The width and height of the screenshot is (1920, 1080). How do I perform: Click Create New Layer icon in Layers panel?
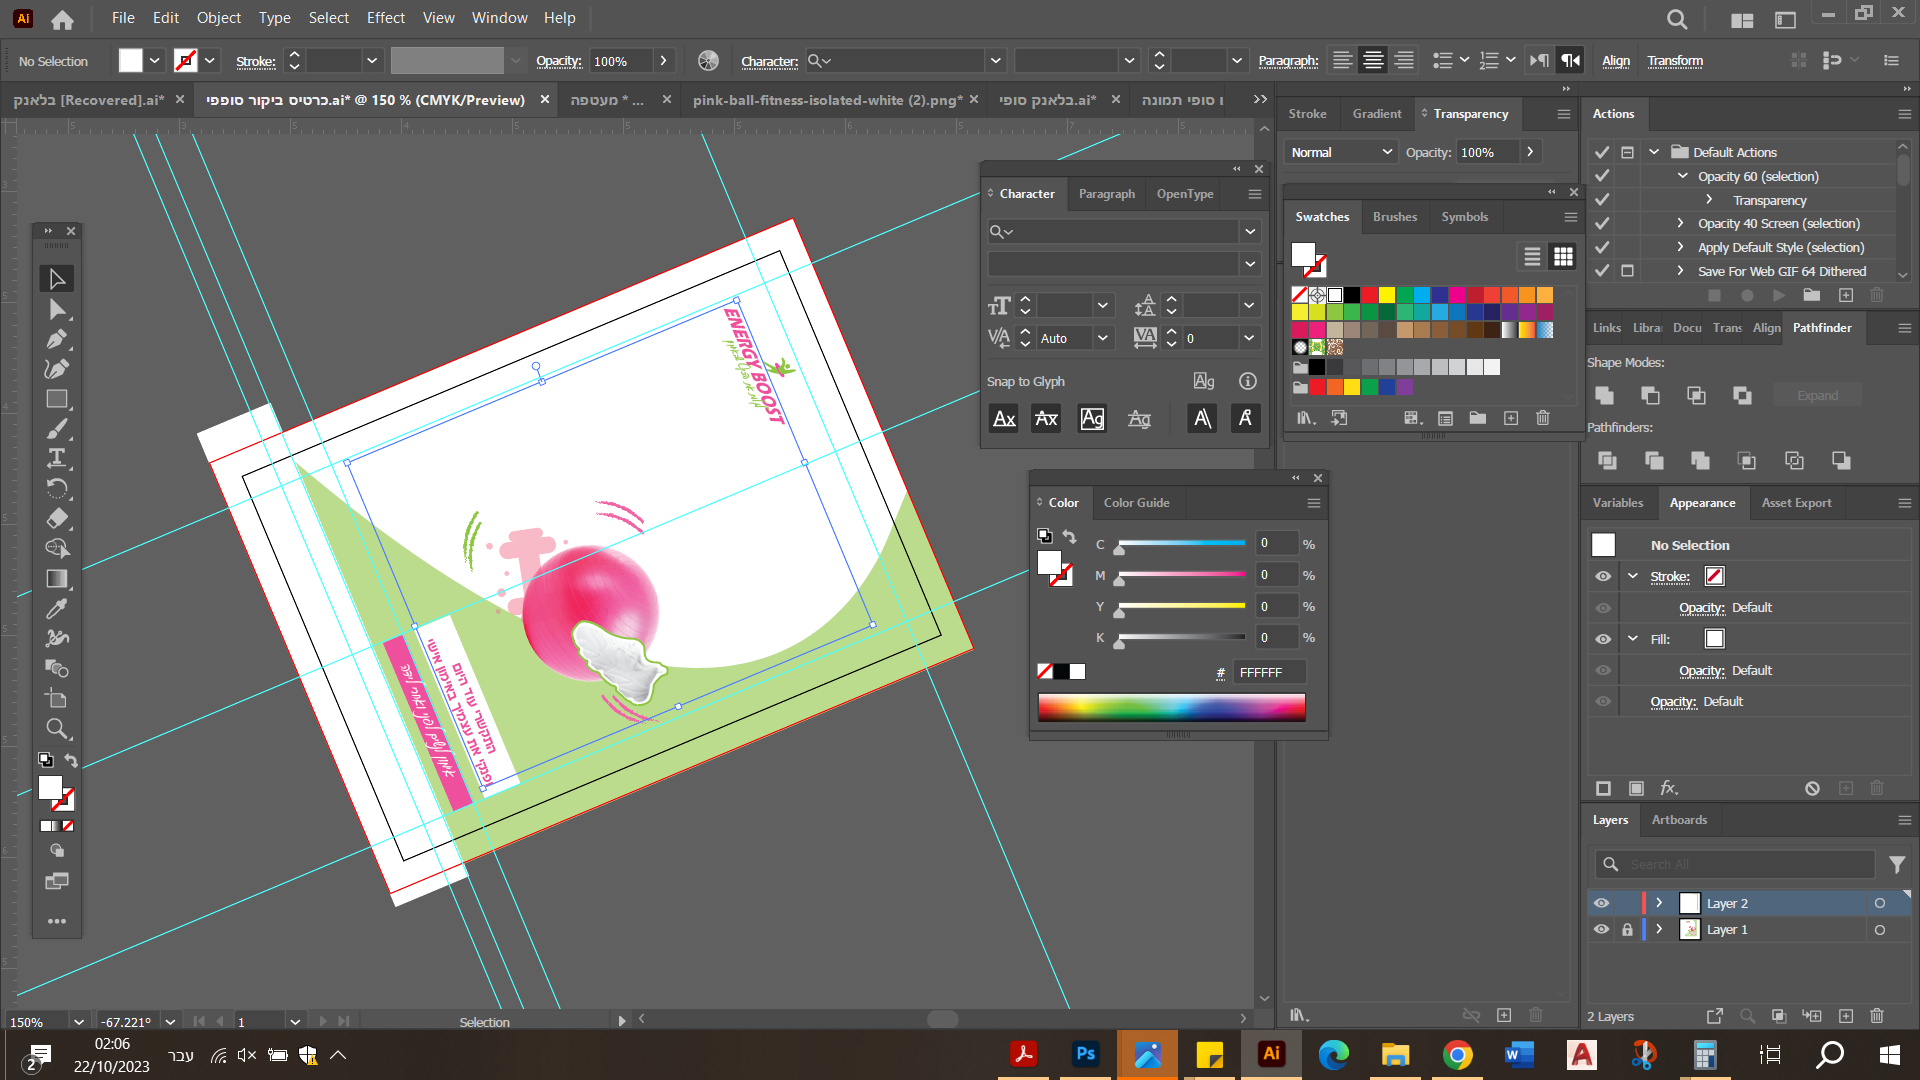(1846, 1016)
